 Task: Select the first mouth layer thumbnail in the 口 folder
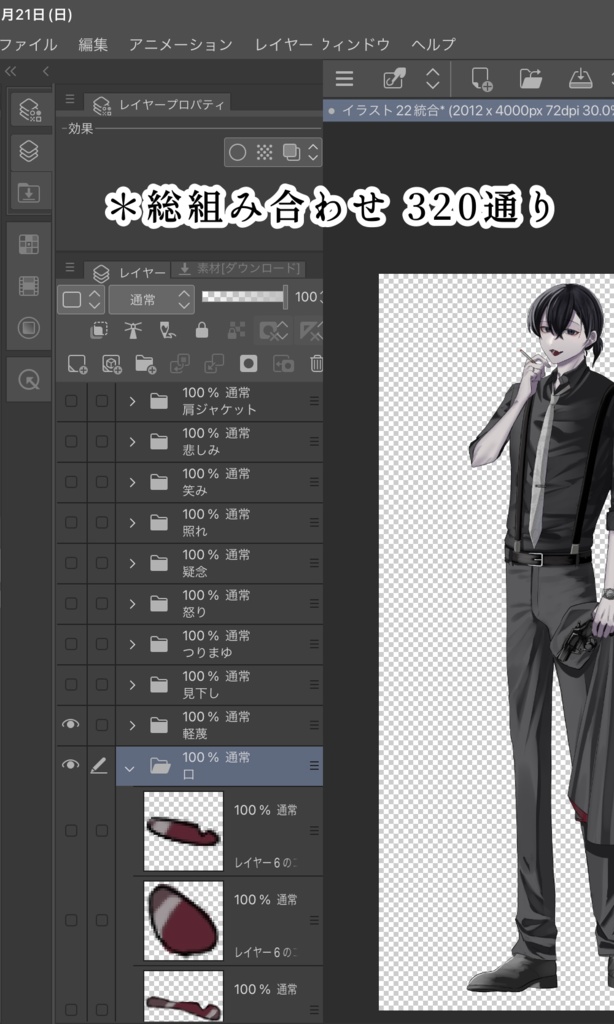[x=183, y=831]
